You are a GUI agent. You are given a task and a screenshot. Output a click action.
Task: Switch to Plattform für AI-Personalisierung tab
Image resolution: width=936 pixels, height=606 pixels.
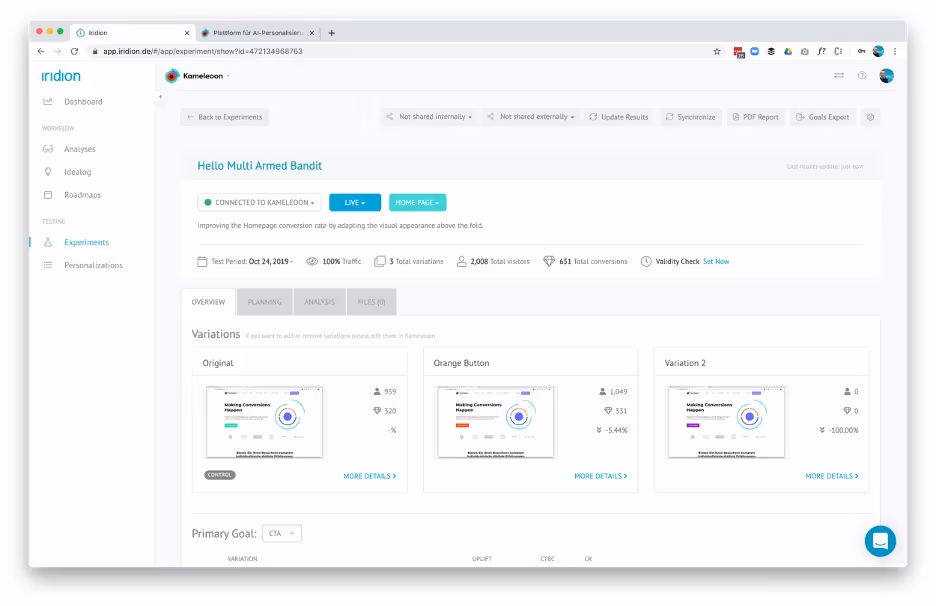258,33
